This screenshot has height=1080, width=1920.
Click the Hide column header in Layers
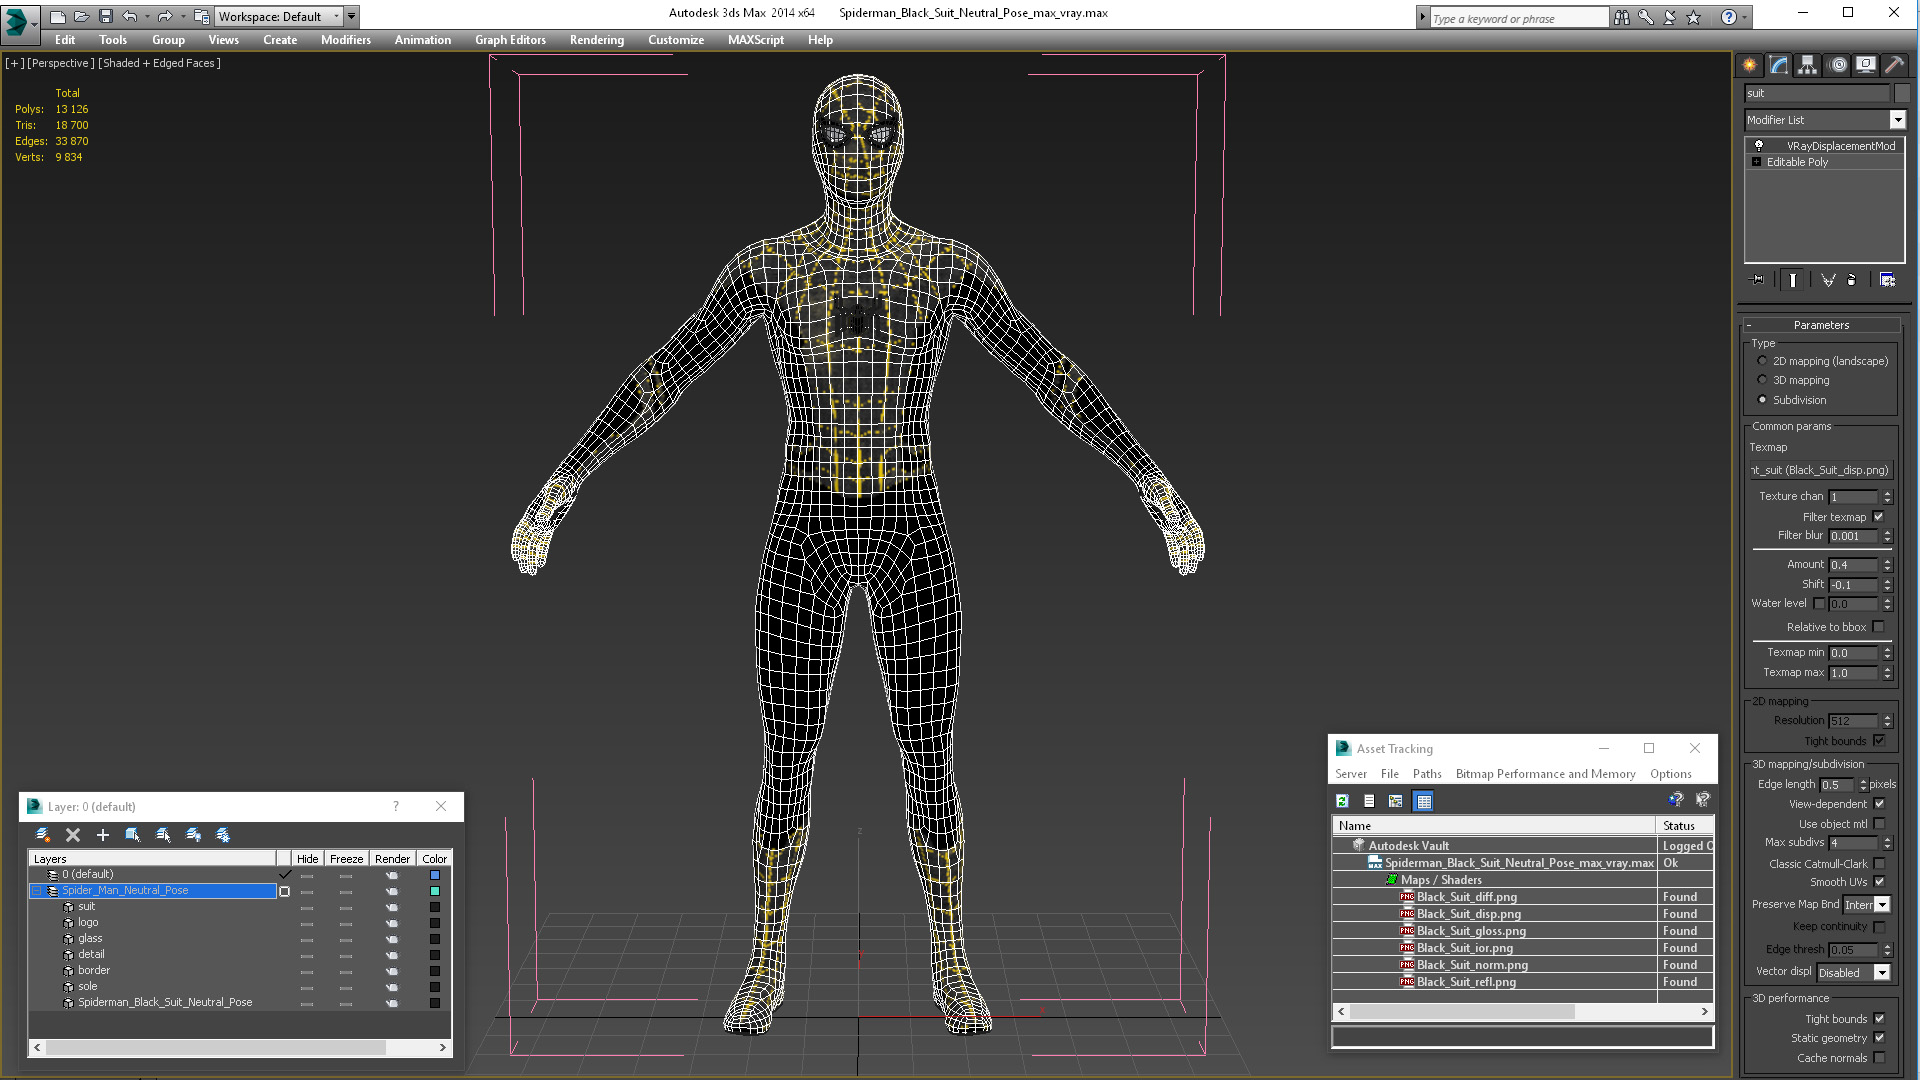307,859
